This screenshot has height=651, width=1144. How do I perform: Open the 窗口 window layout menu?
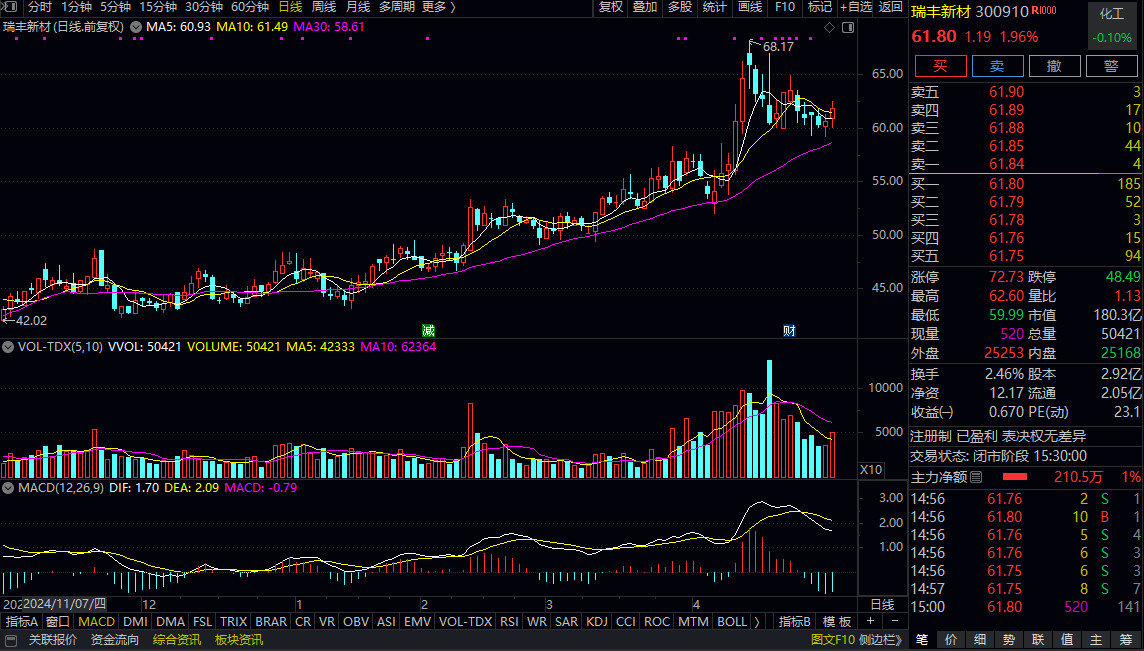pyautogui.click(x=58, y=622)
